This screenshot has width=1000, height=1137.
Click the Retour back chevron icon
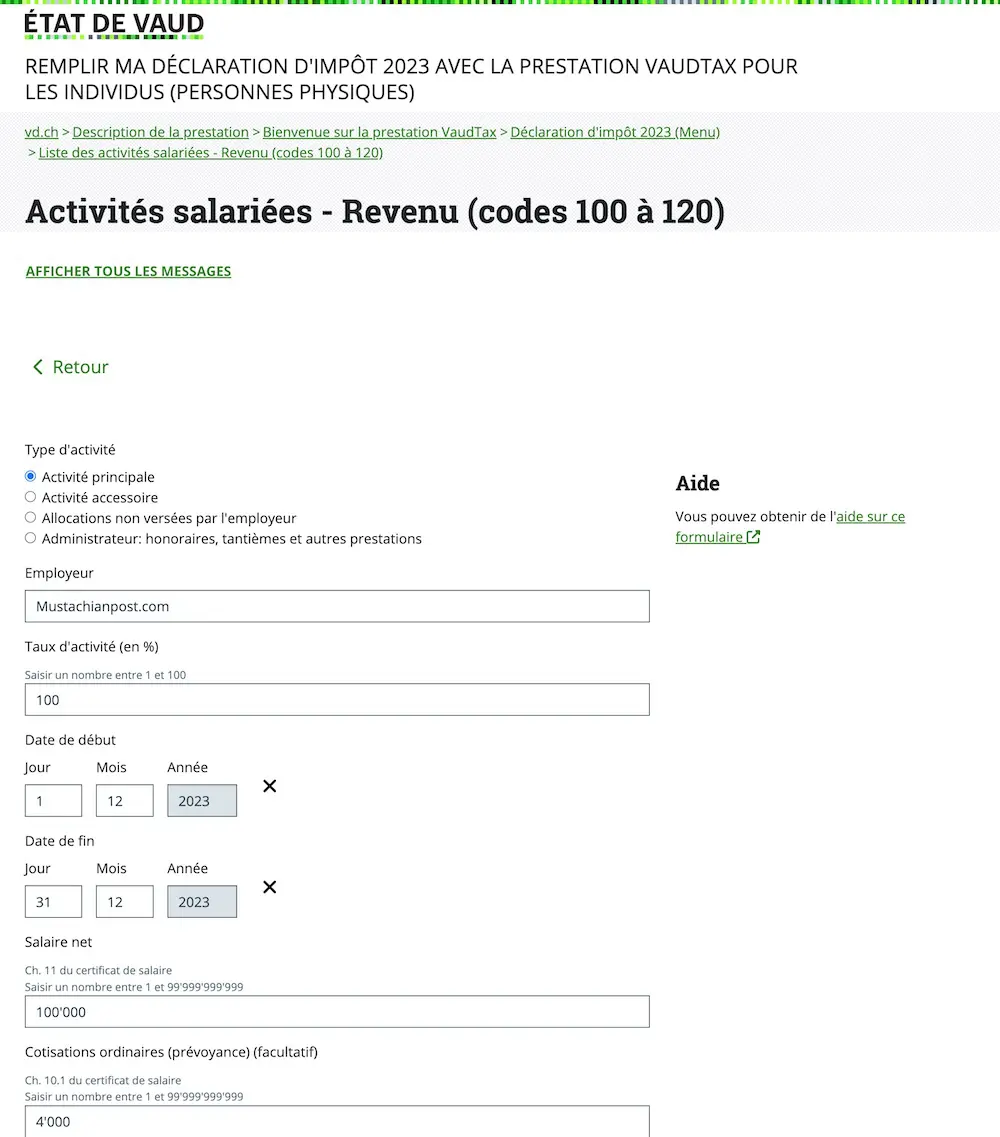point(38,367)
